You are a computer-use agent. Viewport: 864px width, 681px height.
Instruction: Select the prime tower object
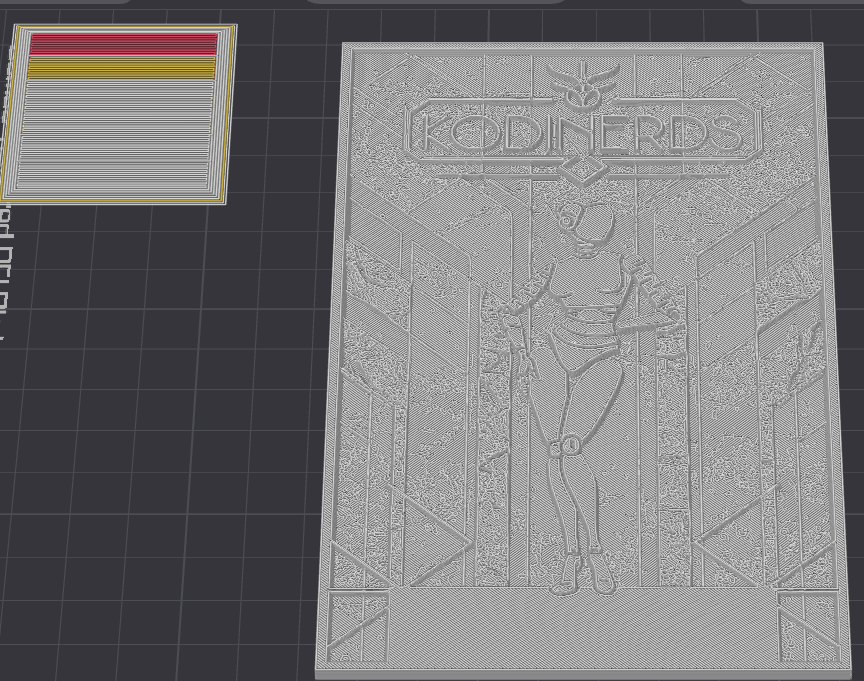(118, 114)
